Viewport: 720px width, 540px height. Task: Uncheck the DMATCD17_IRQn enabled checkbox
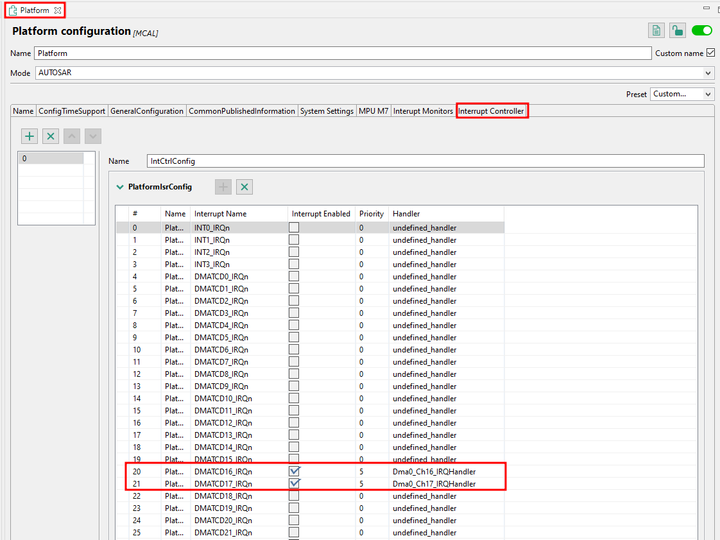coord(294,483)
